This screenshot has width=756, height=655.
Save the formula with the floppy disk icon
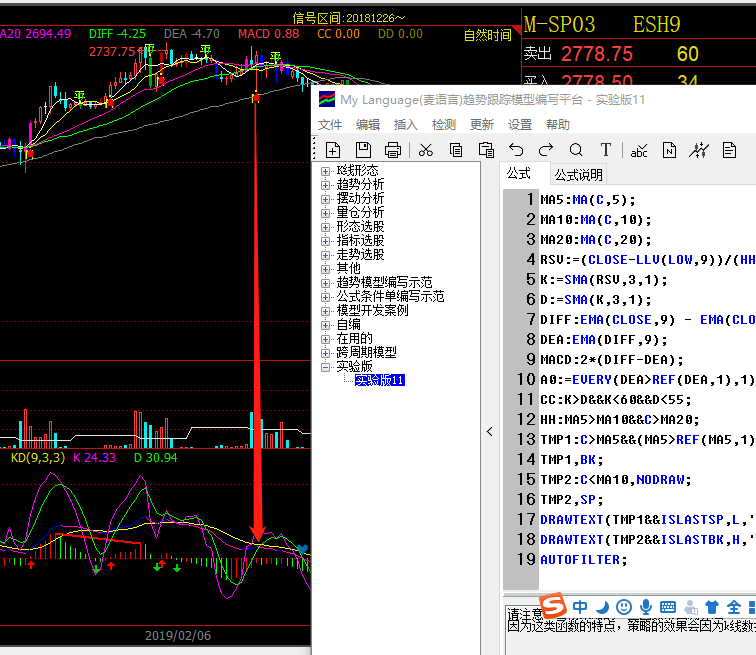(363, 150)
